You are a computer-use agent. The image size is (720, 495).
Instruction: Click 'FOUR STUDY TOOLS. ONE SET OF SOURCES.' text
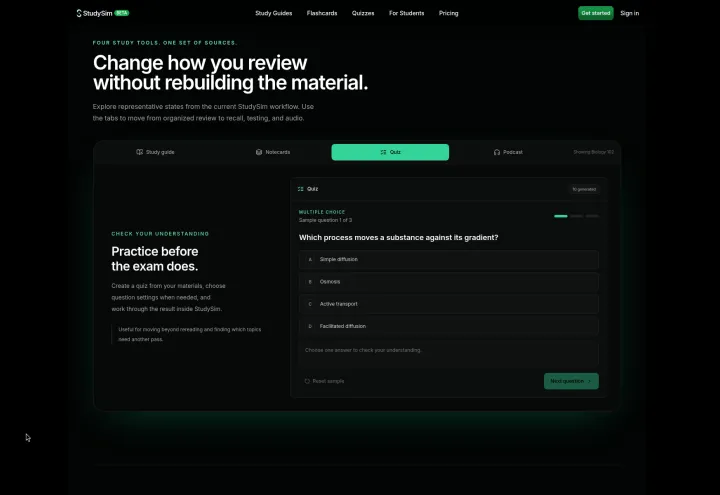(165, 43)
